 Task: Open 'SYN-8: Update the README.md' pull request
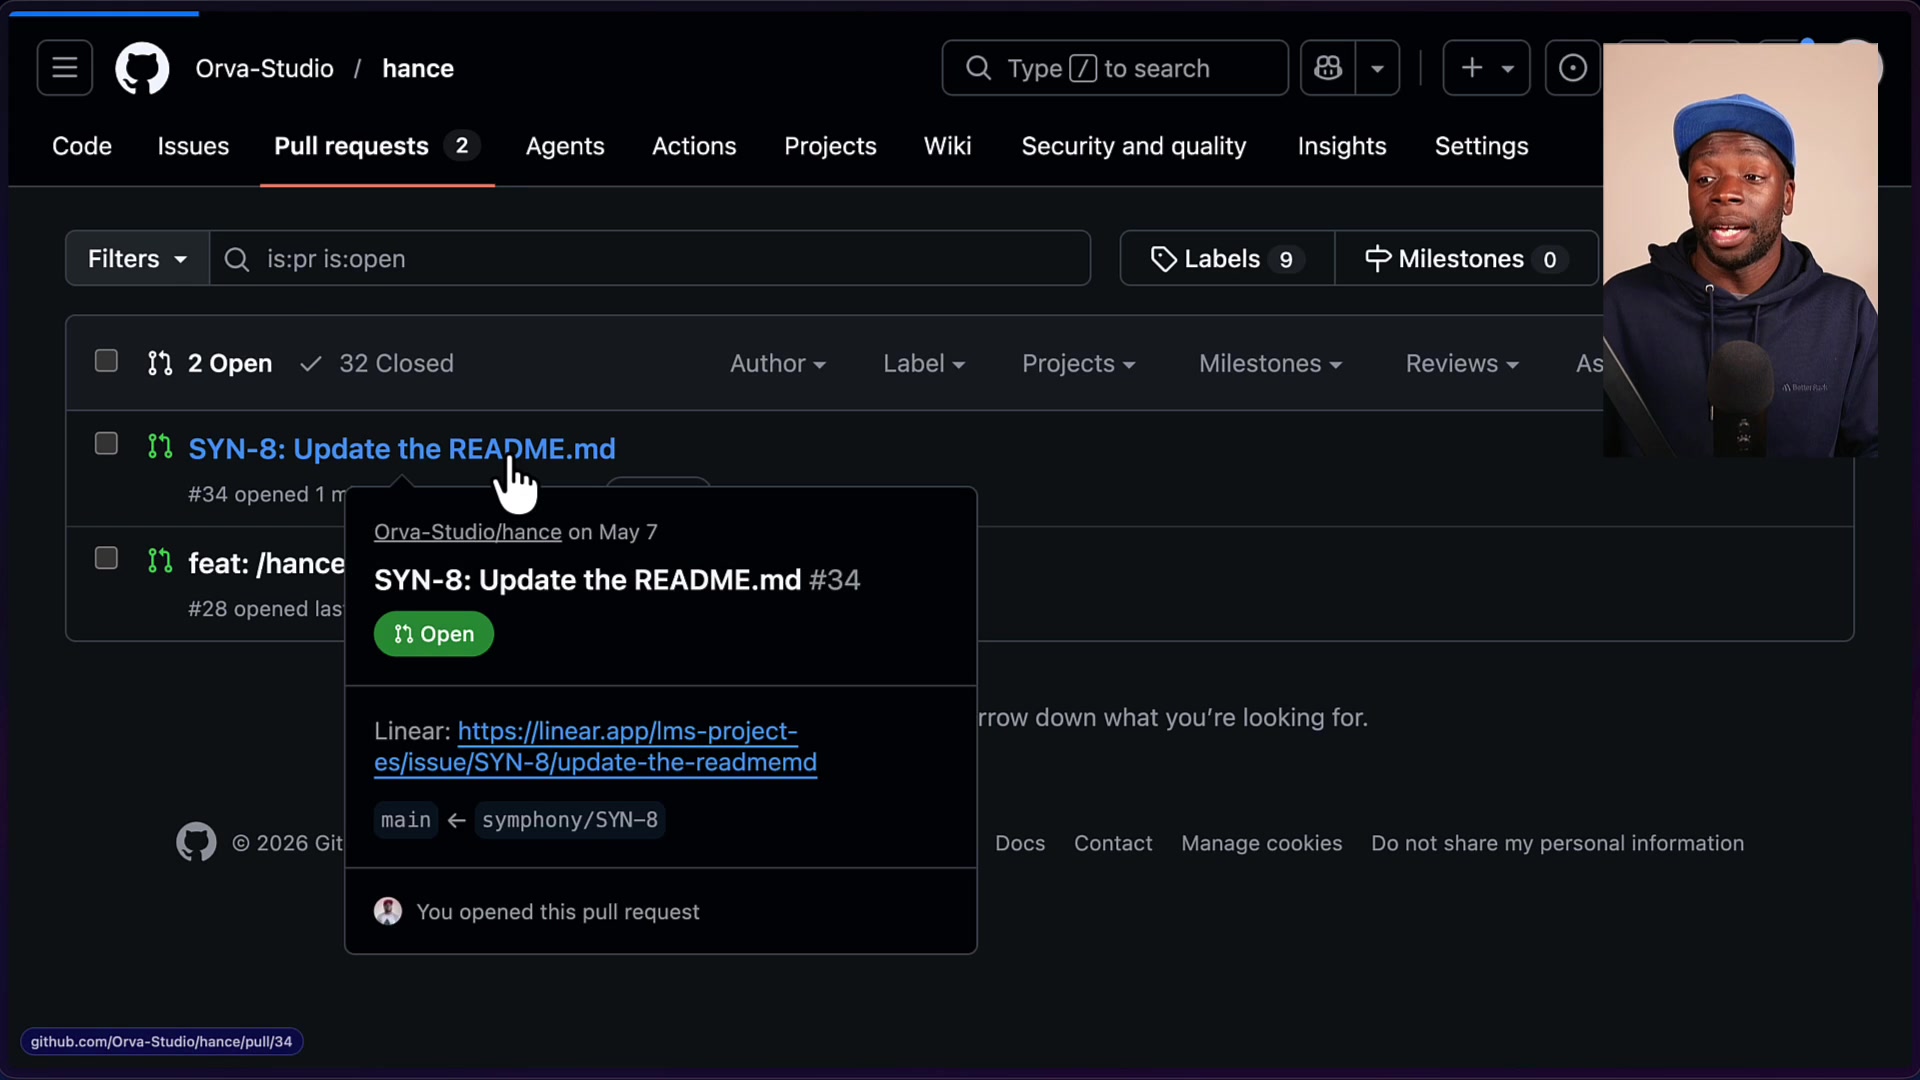tap(402, 449)
